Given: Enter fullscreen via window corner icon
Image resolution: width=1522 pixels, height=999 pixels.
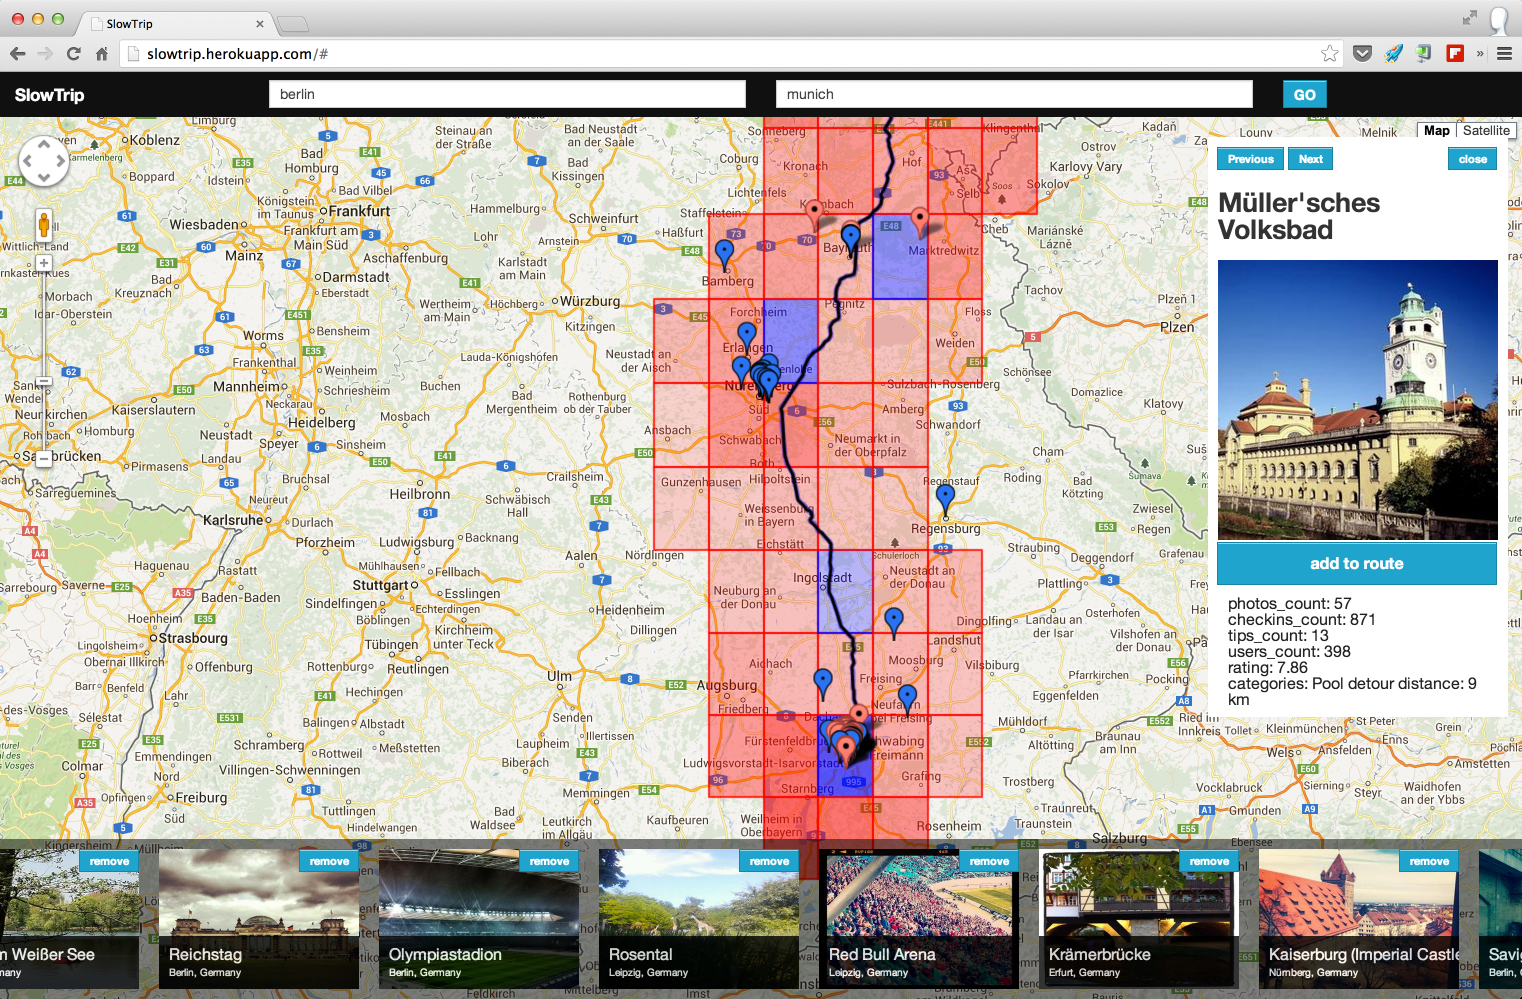Looking at the screenshot, I should (x=1469, y=17).
